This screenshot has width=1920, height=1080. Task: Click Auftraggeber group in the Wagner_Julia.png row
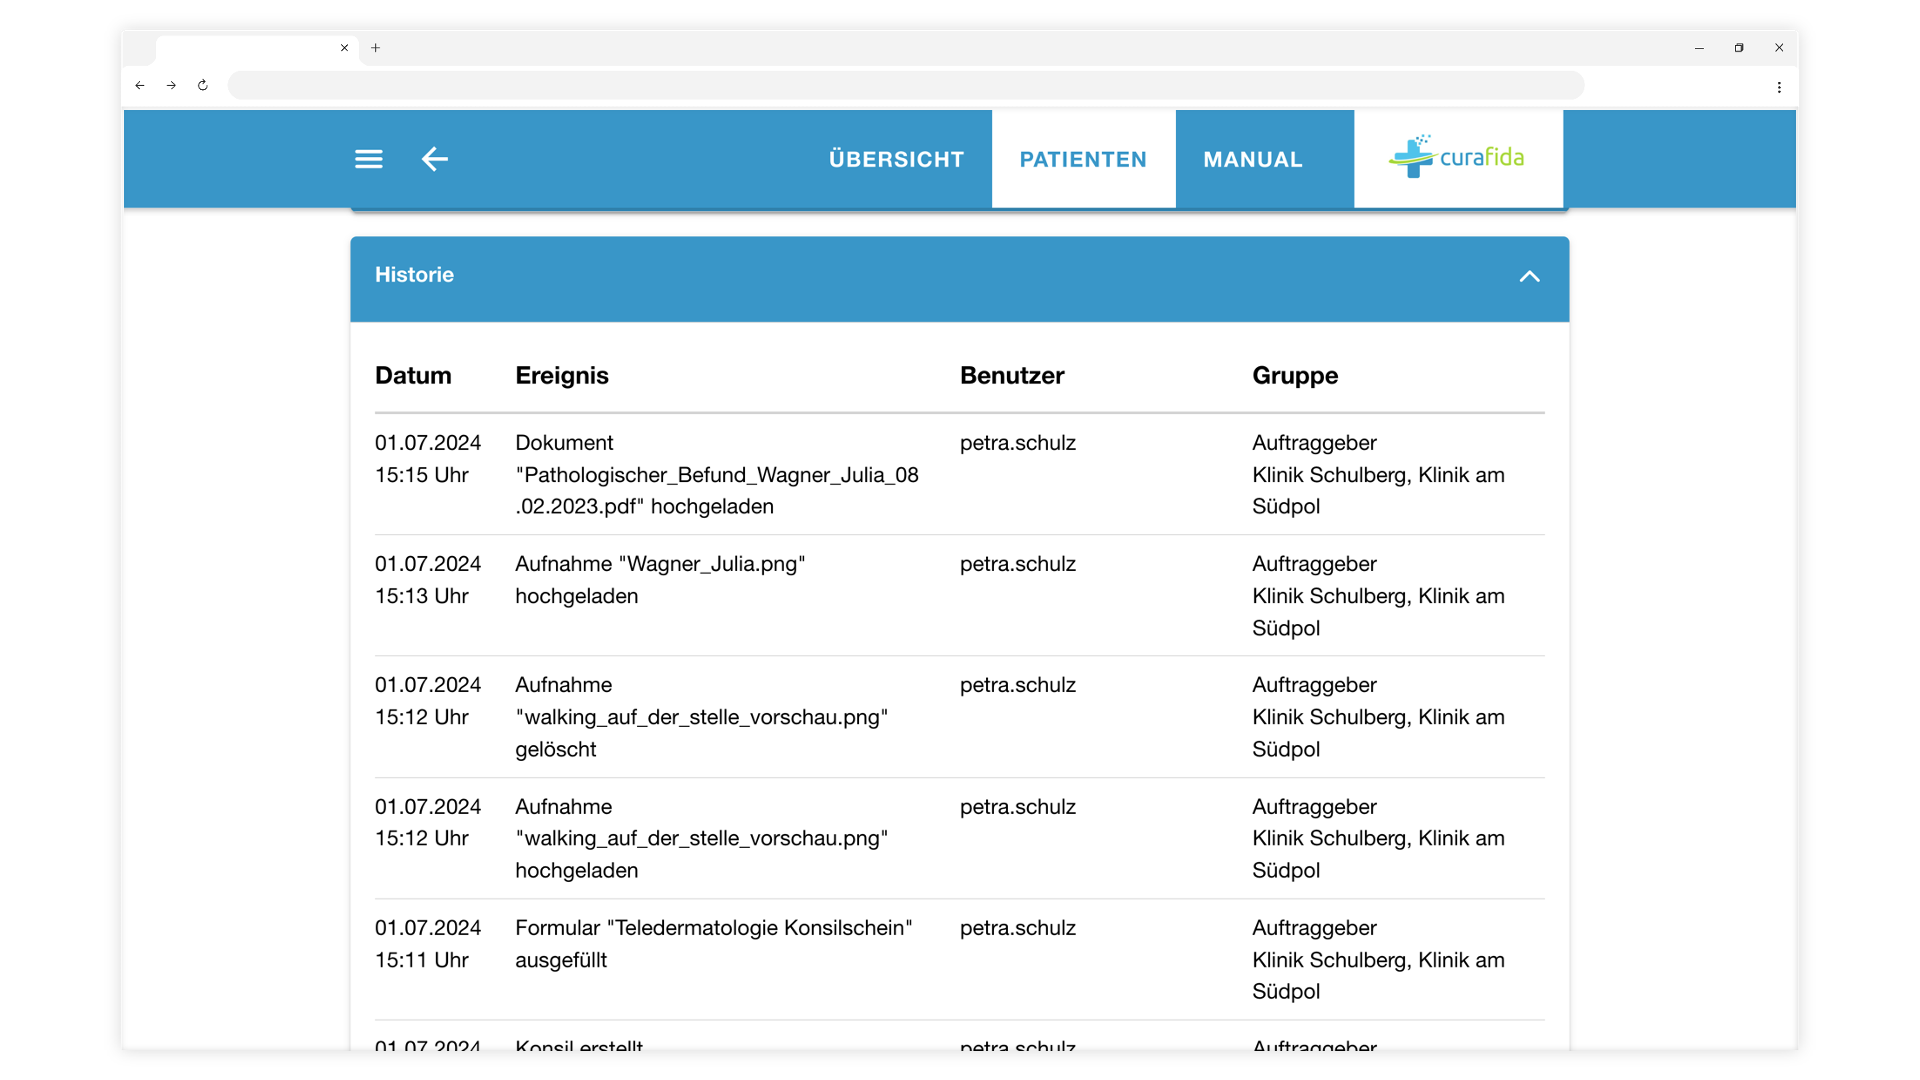coord(1378,596)
